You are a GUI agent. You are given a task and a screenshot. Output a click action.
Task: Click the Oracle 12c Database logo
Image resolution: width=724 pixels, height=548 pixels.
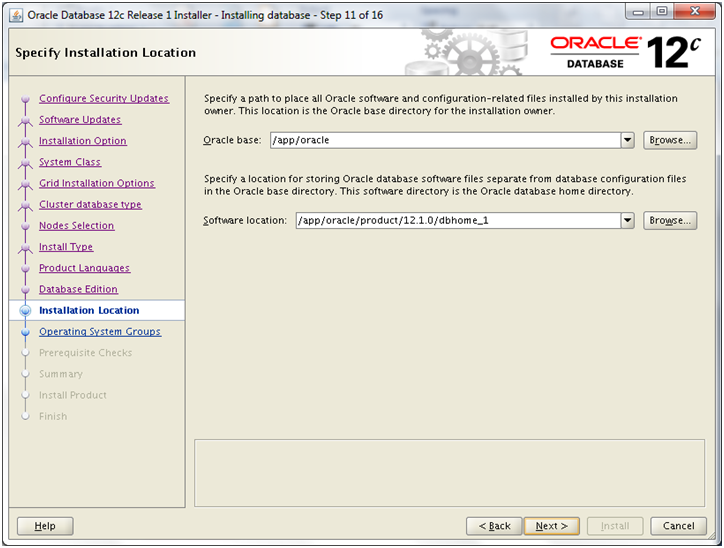pos(626,53)
